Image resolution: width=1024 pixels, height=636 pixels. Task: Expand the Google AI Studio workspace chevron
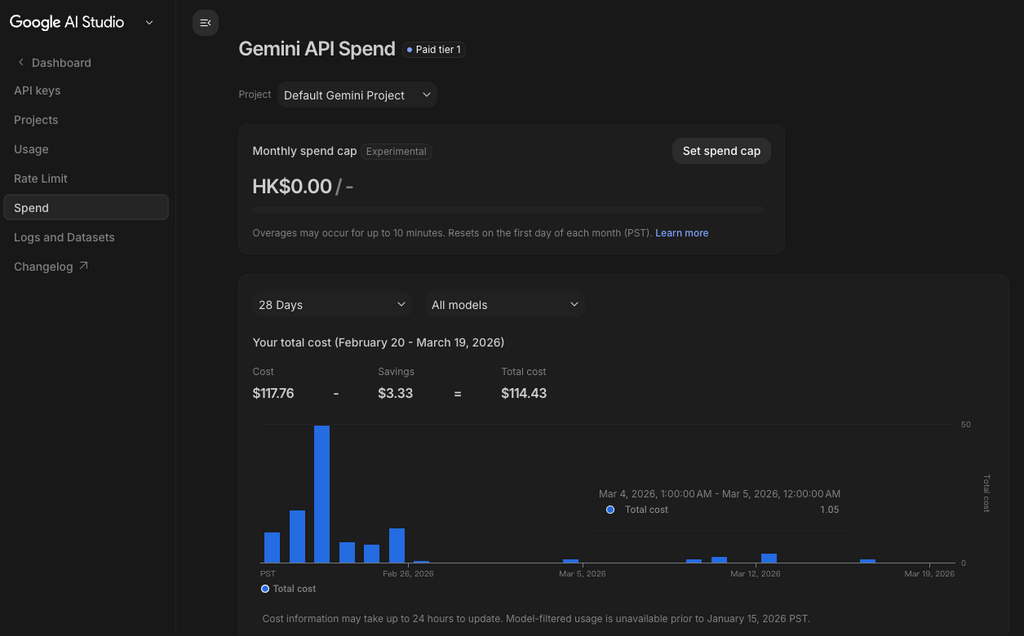149,21
